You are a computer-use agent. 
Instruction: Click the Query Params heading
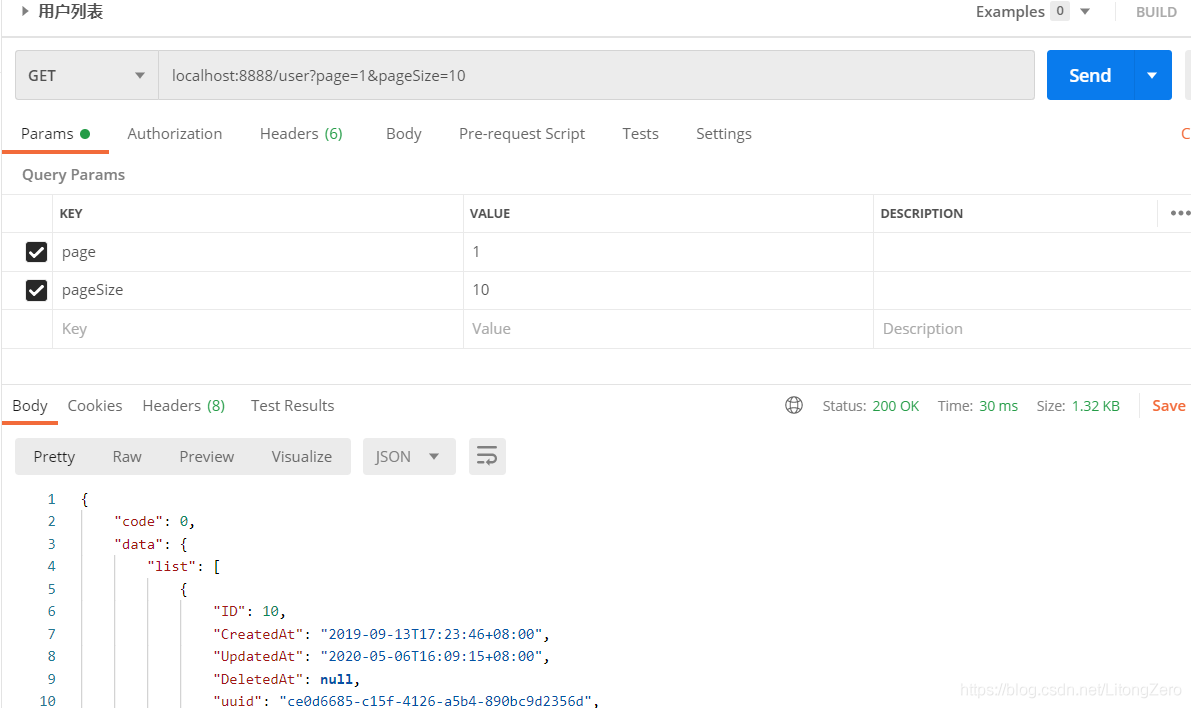tap(73, 175)
